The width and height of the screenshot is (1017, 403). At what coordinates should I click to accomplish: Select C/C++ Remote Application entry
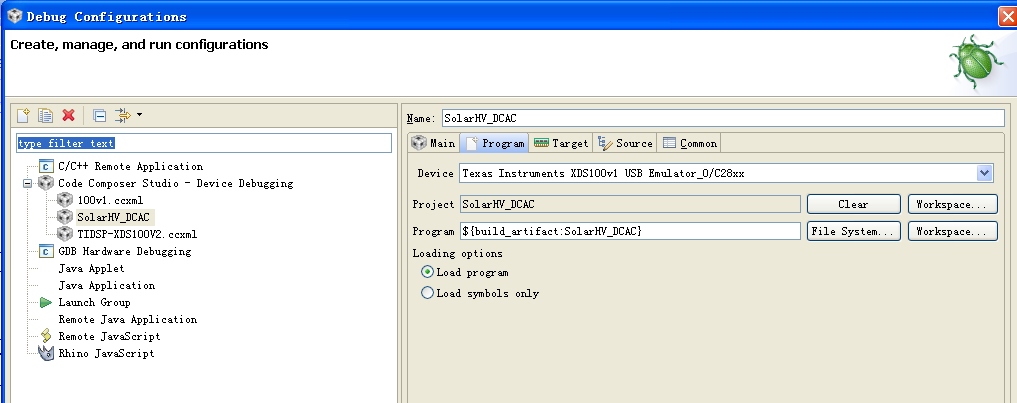pos(130,166)
